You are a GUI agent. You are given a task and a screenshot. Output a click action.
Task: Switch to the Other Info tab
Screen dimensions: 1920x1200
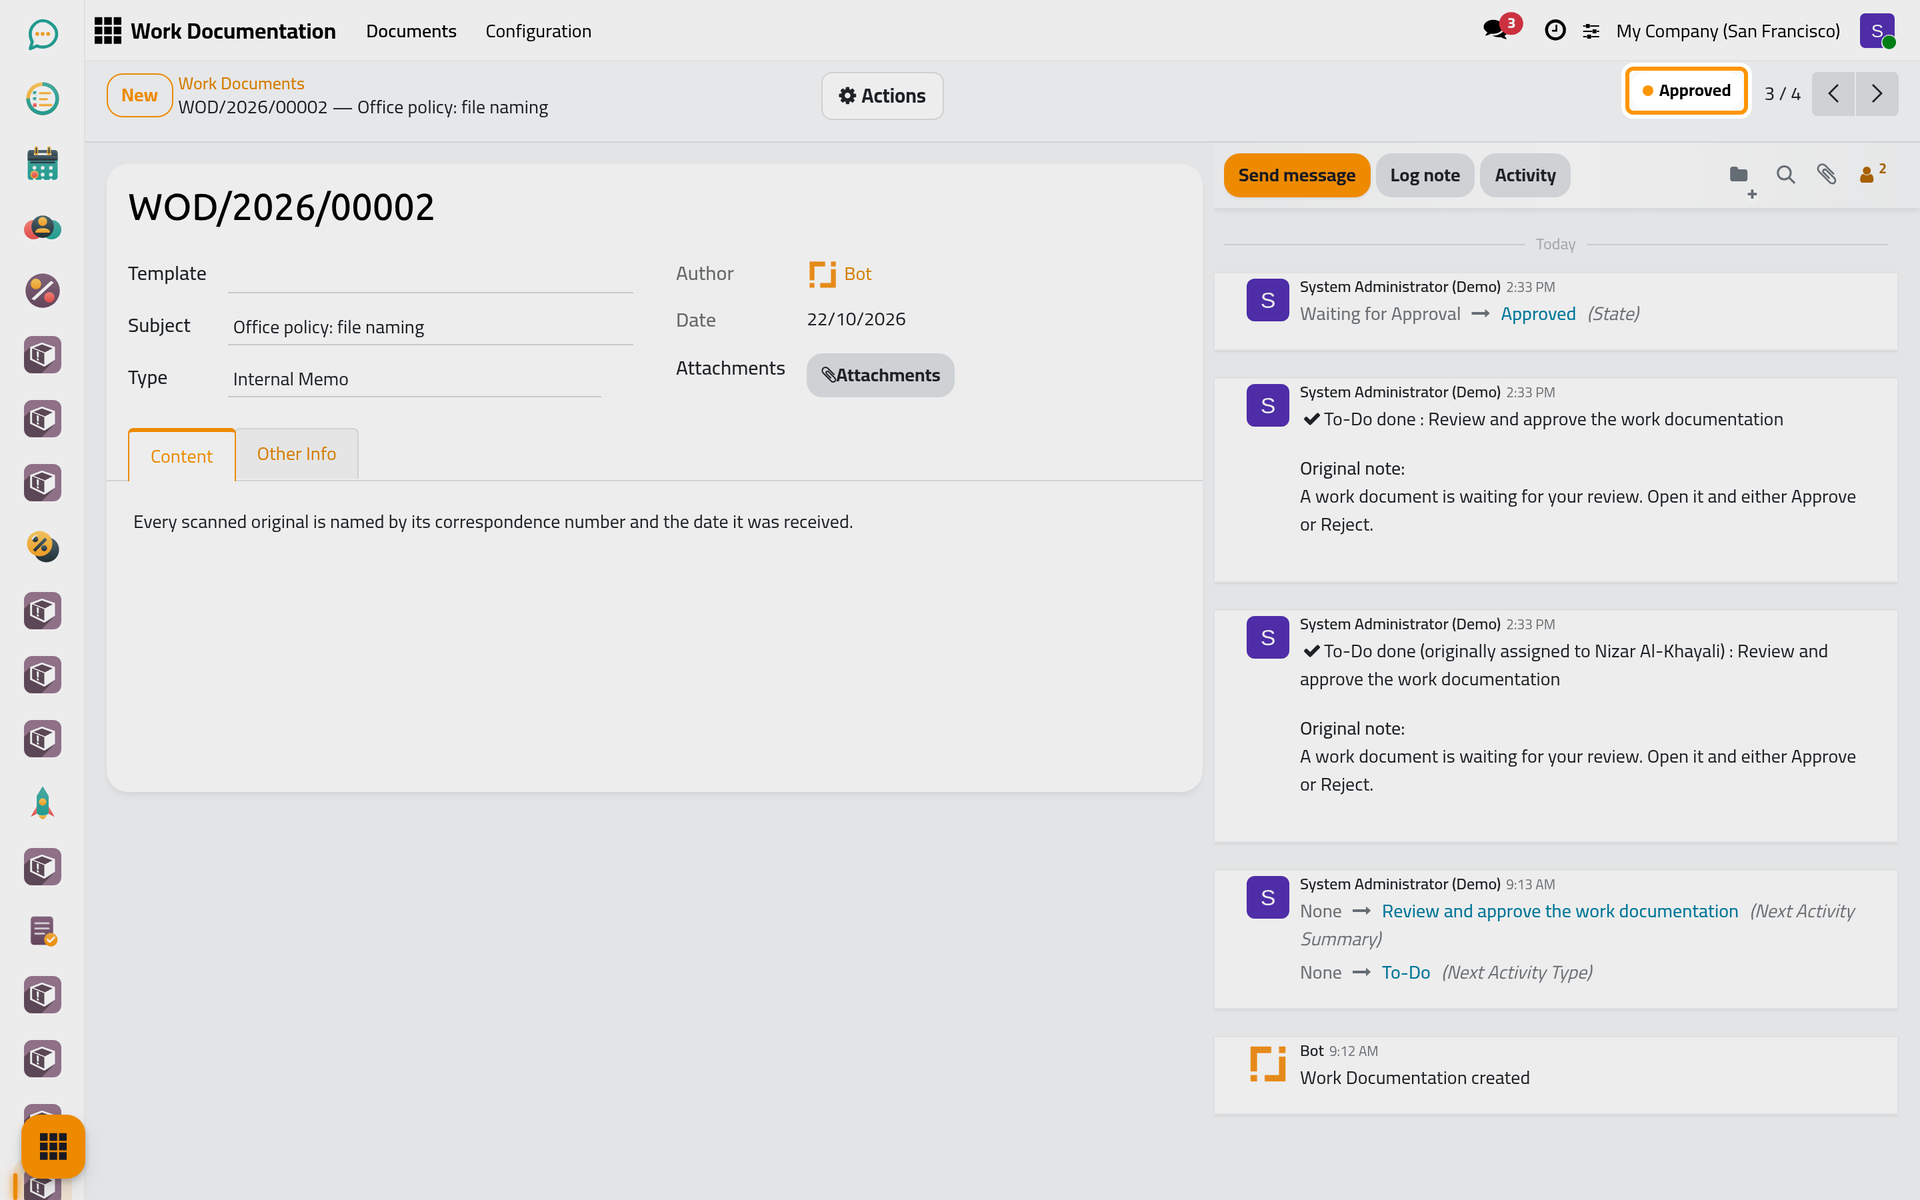(x=296, y=454)
